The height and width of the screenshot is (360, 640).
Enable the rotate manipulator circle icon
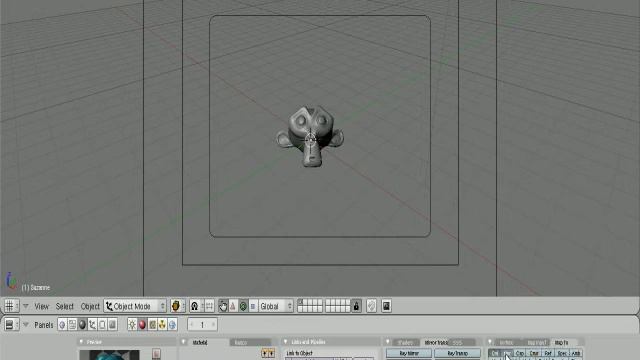[x=243, y=306]
